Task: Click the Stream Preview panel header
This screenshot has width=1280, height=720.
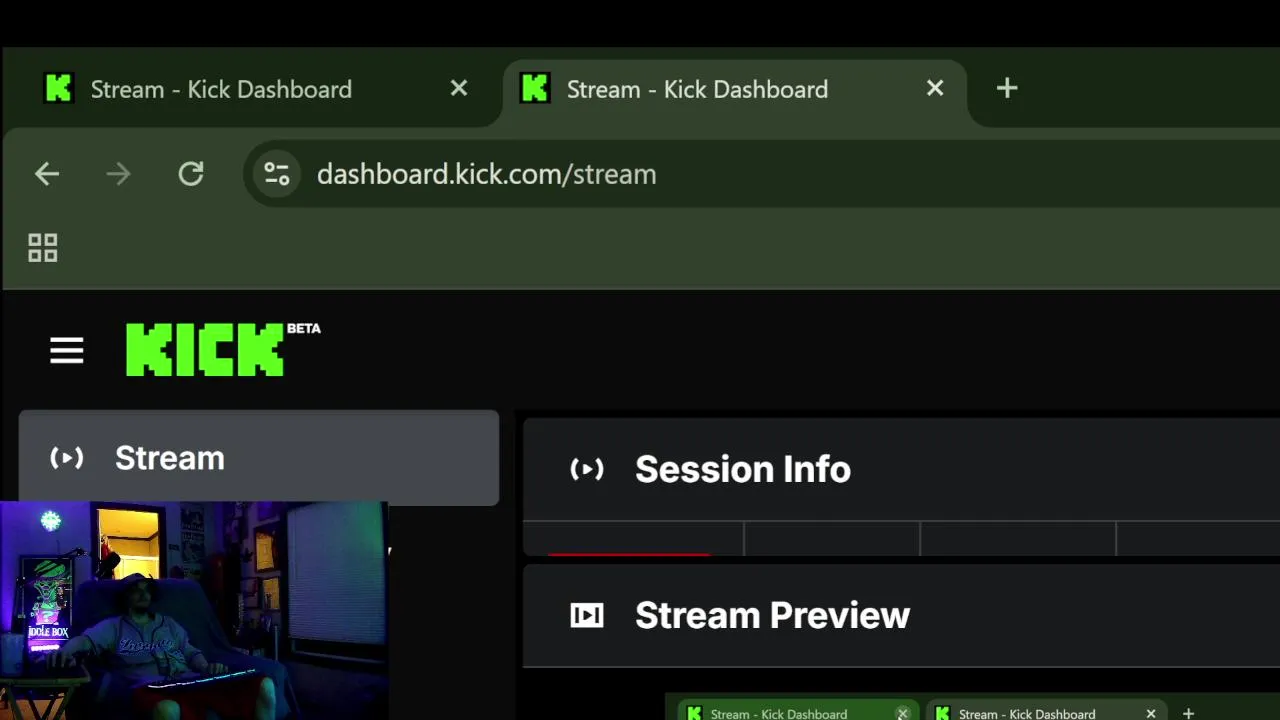Action: 901,615
